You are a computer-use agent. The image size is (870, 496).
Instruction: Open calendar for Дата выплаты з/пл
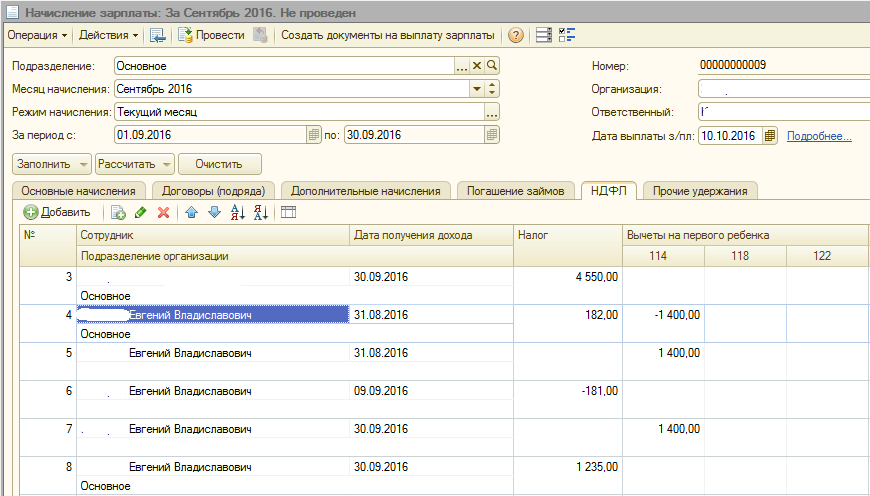(x=770, y=136)
